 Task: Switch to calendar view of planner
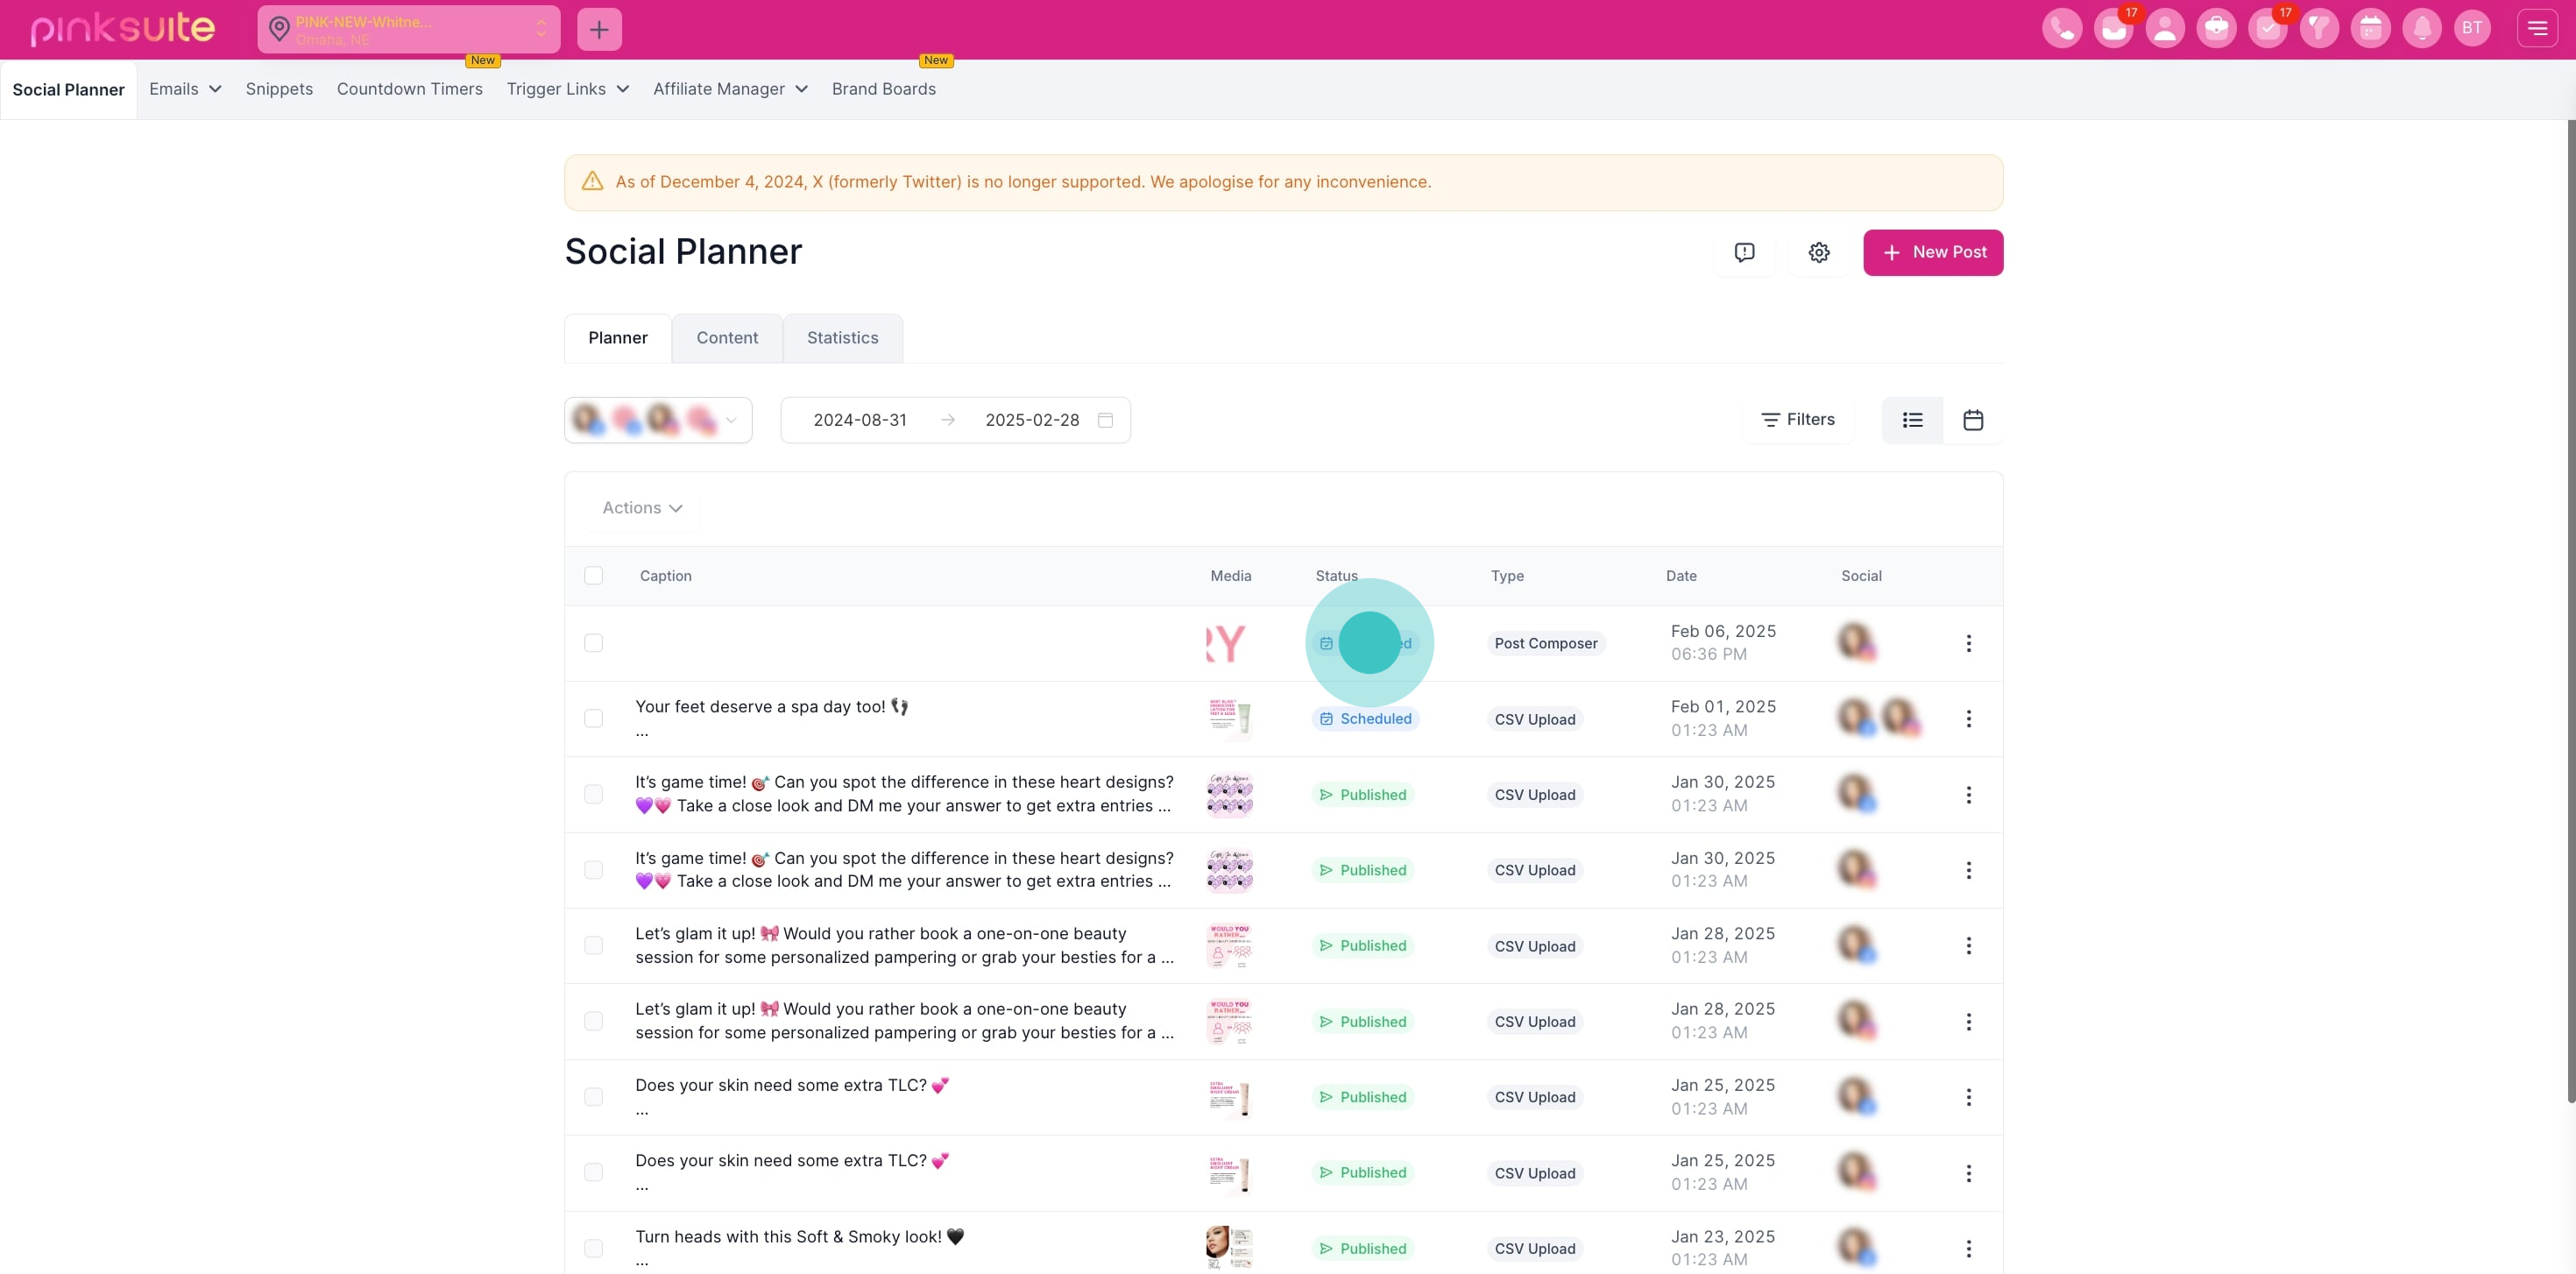click(1972, 420)
